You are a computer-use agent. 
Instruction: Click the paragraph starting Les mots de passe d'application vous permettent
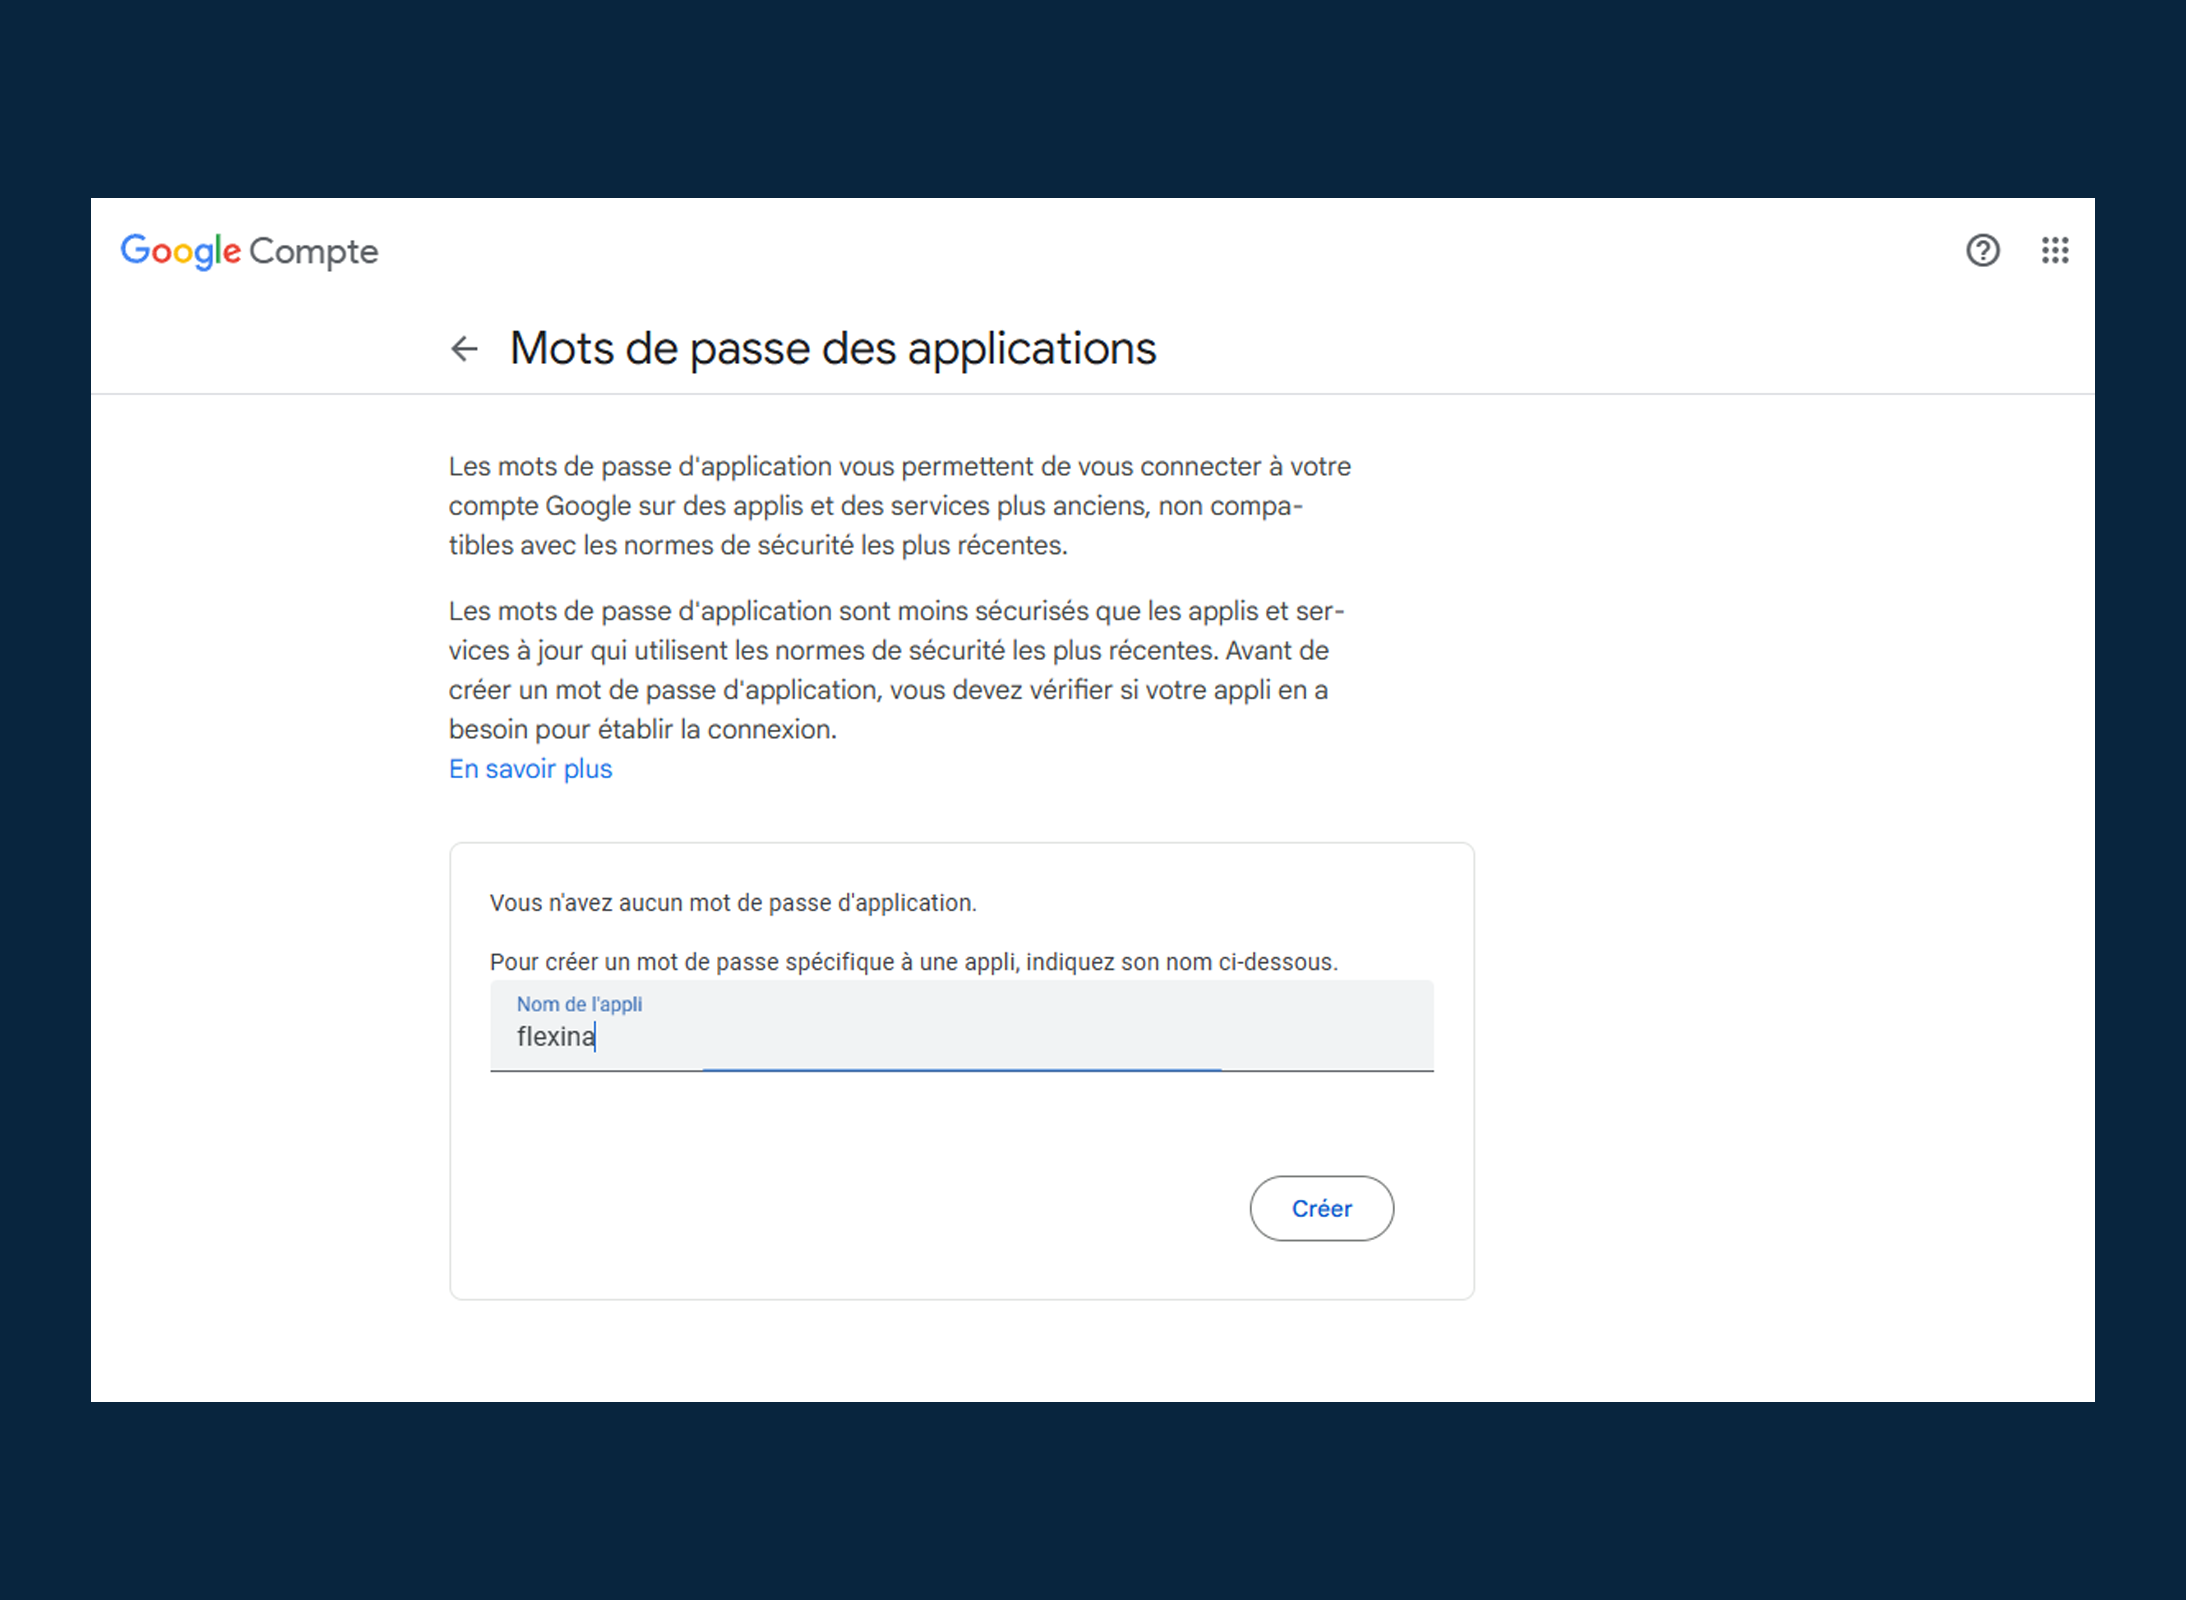click(x=900, y=506)
